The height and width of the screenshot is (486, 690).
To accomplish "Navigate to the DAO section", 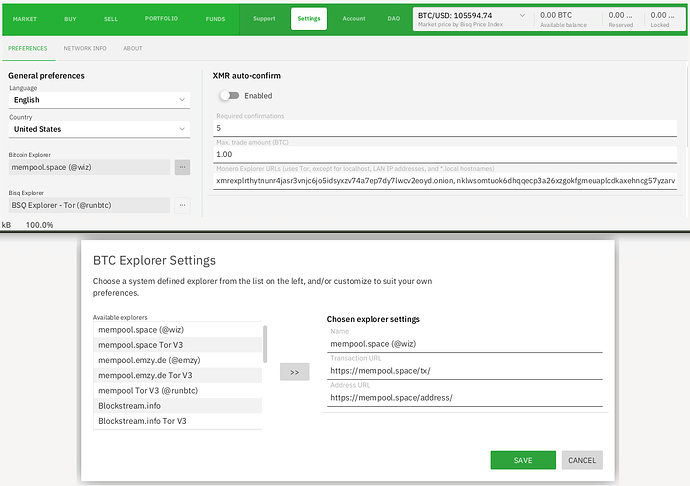I will (394, 19).
